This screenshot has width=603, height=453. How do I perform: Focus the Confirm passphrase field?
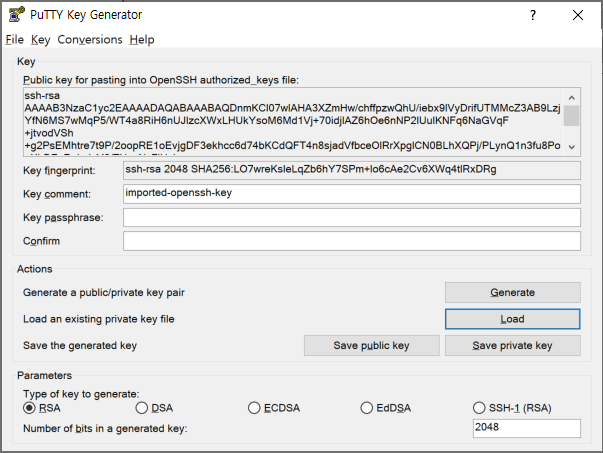point(351,241)
